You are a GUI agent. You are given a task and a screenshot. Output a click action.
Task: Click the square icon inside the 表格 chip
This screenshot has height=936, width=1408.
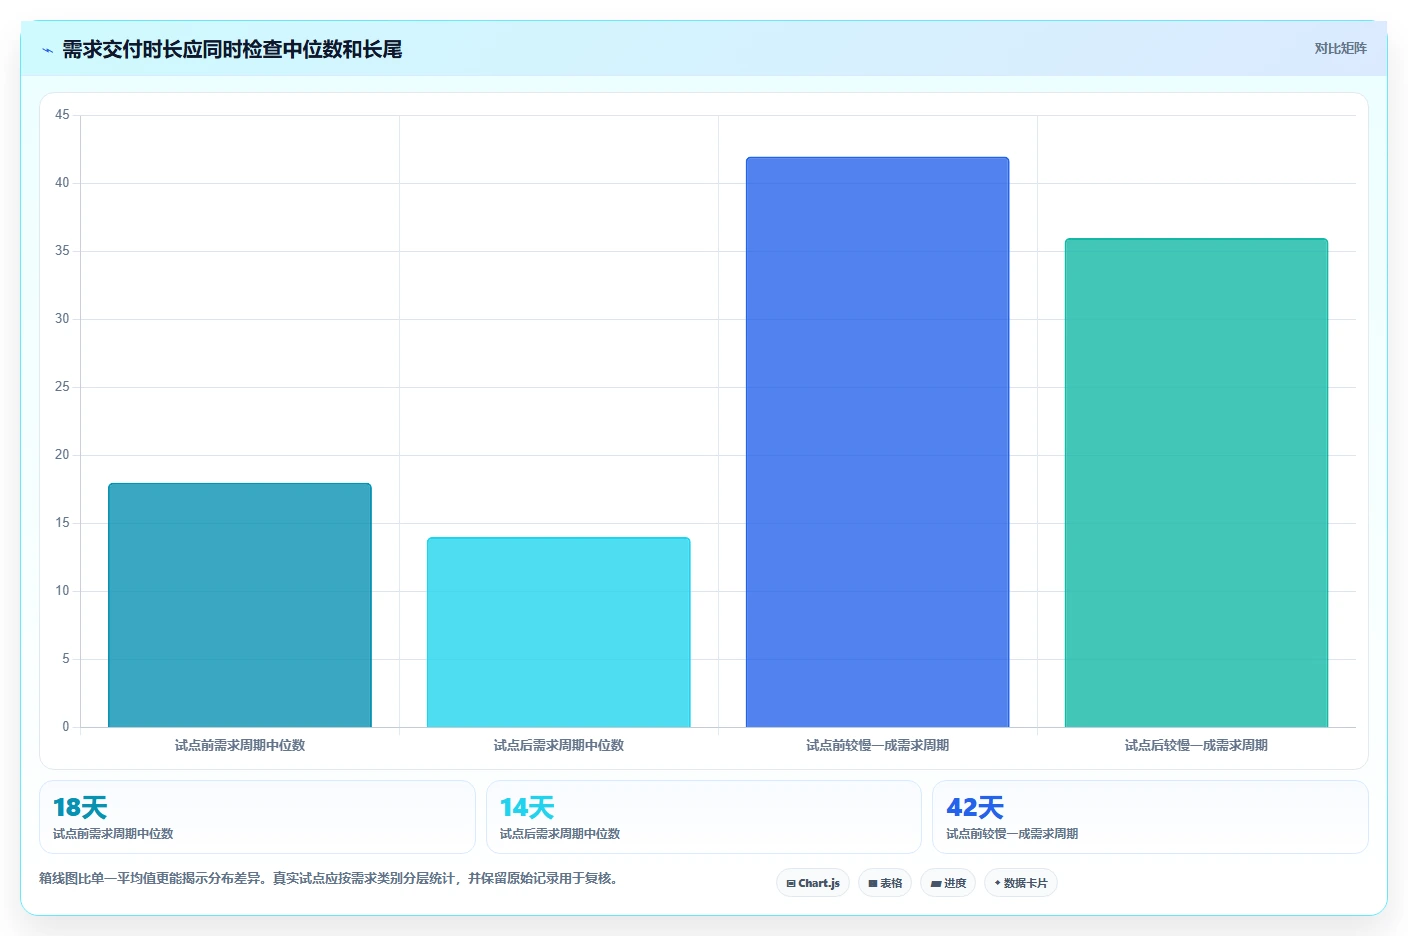[x=873, y=884]
